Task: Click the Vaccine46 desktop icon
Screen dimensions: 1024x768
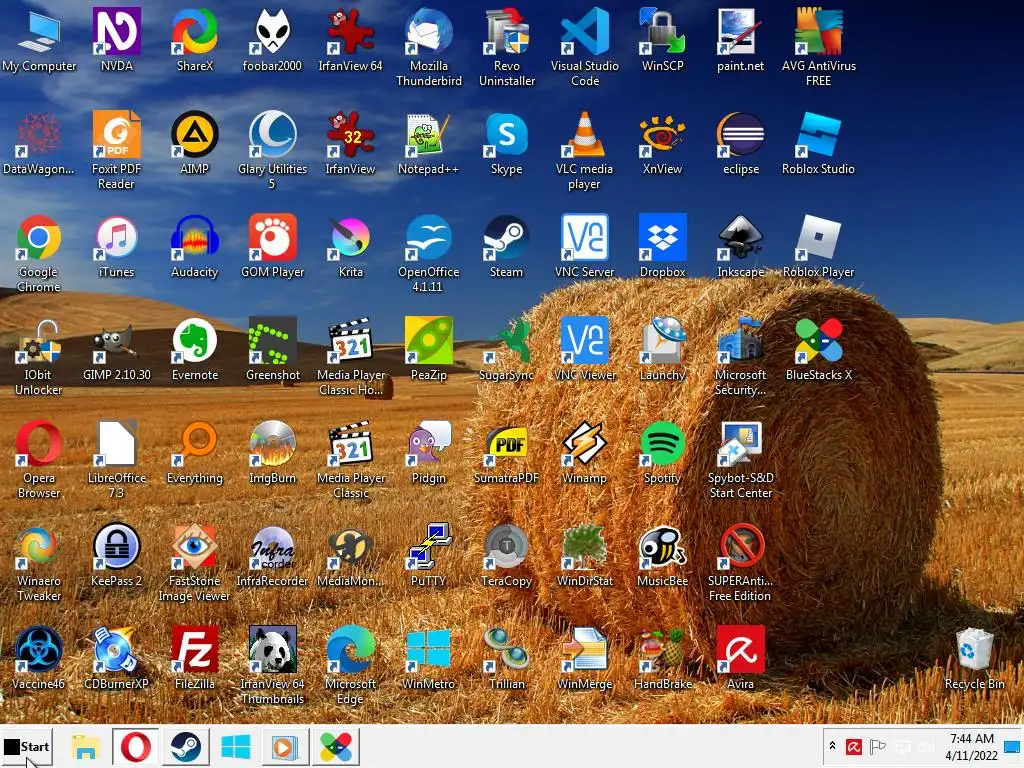Action: pyautogui.click(x=39, y=658)
